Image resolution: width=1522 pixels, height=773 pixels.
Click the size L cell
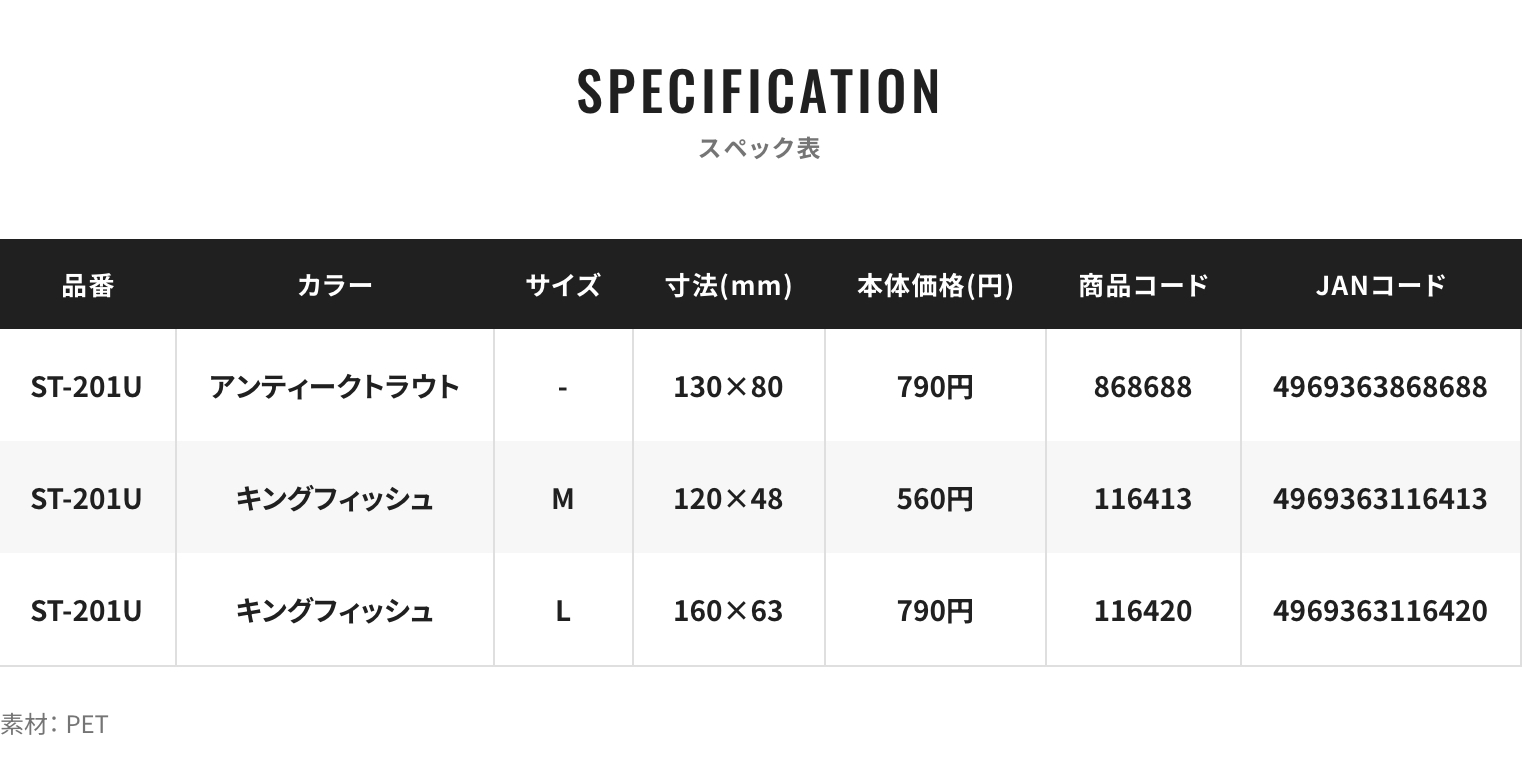(563, 610)
